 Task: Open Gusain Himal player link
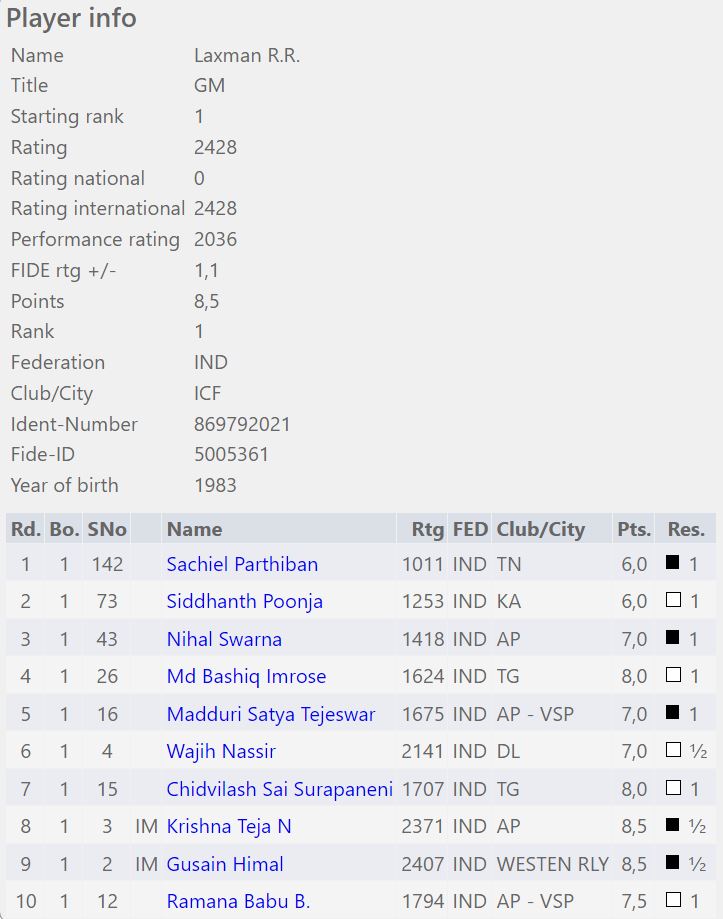225,864
